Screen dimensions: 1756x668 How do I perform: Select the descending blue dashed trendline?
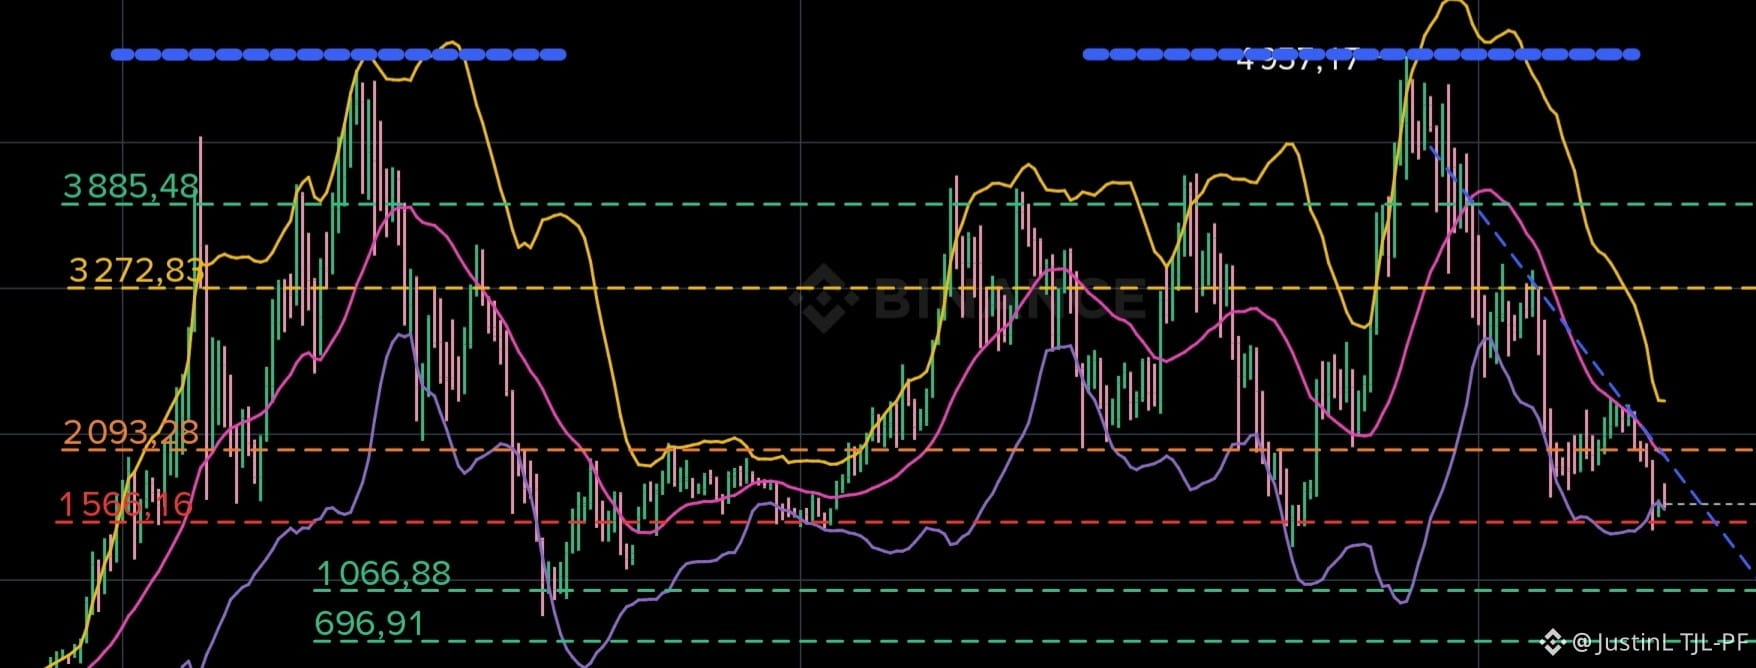[x=1590, y=360]
